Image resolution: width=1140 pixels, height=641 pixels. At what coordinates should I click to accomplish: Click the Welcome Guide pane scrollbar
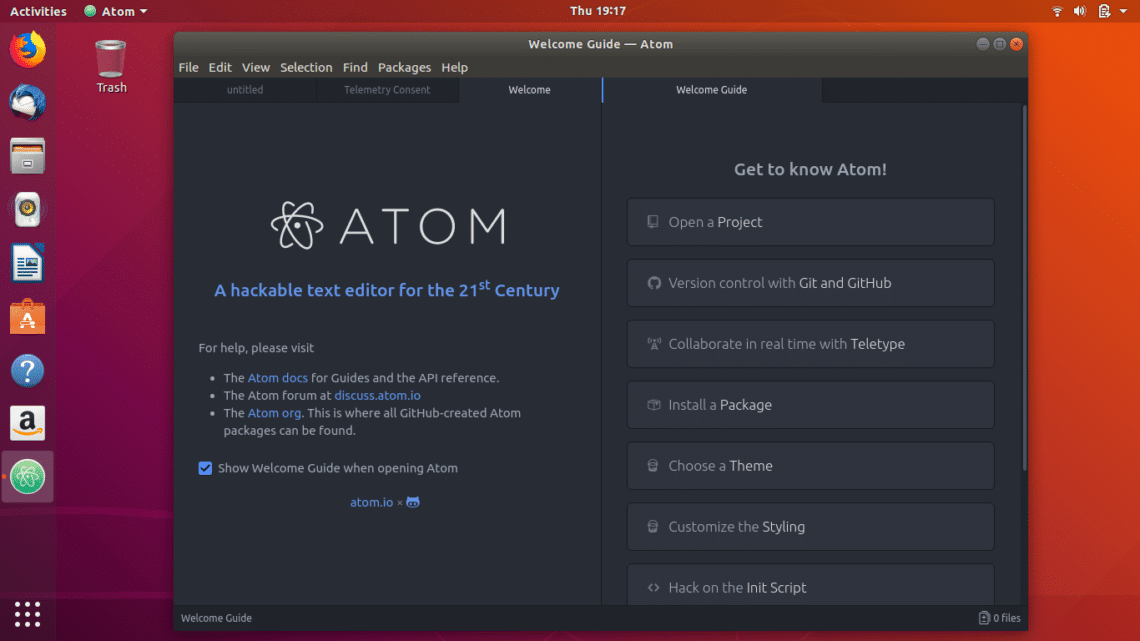tap(1022, 290)
